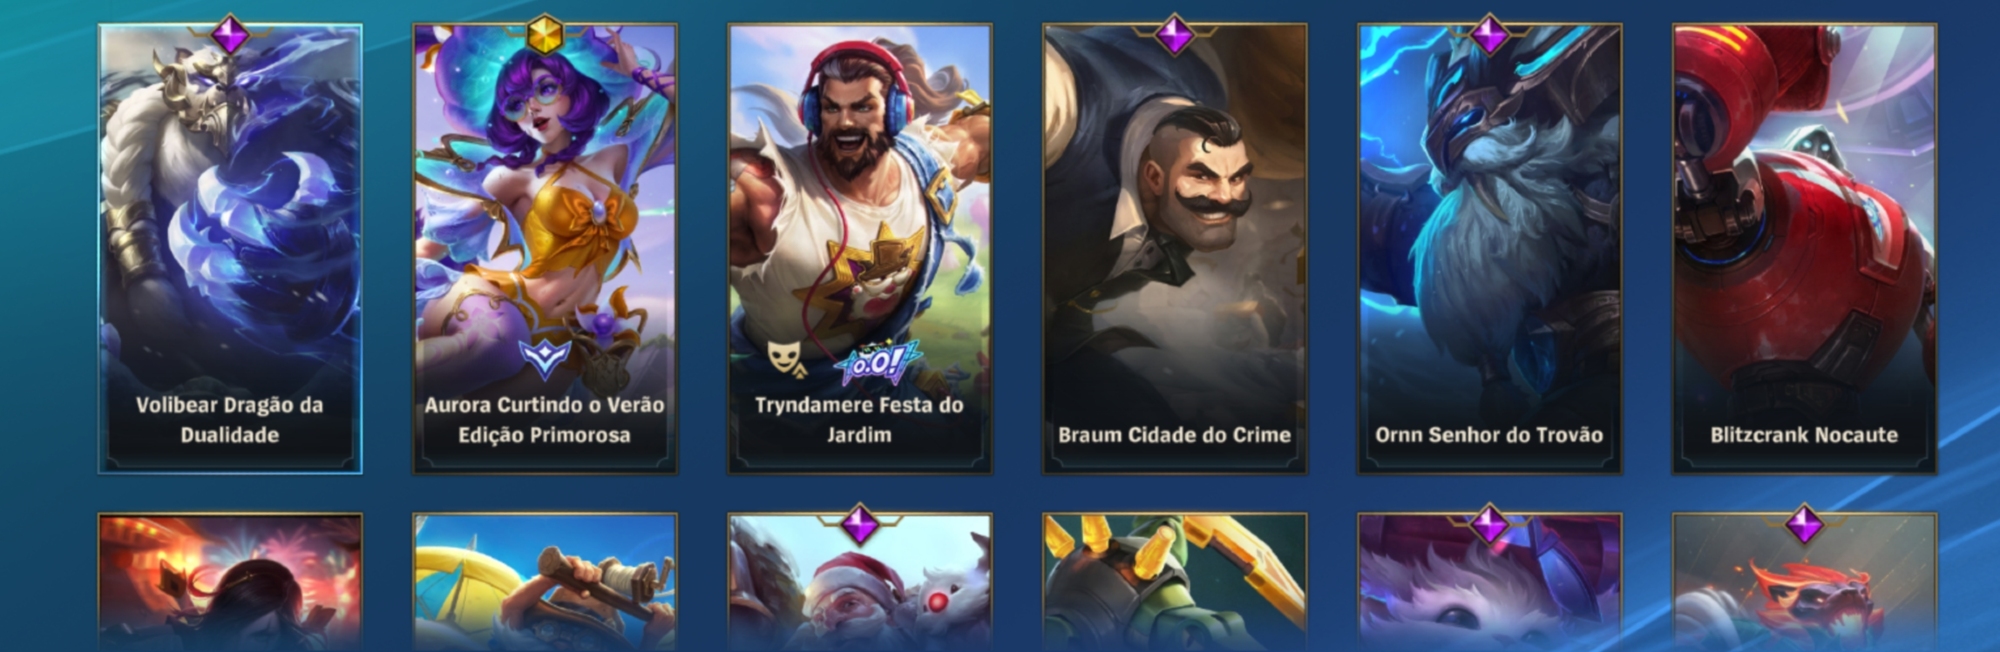Select the Blitzcrank Nocaute skin card

coord(1804,248)
